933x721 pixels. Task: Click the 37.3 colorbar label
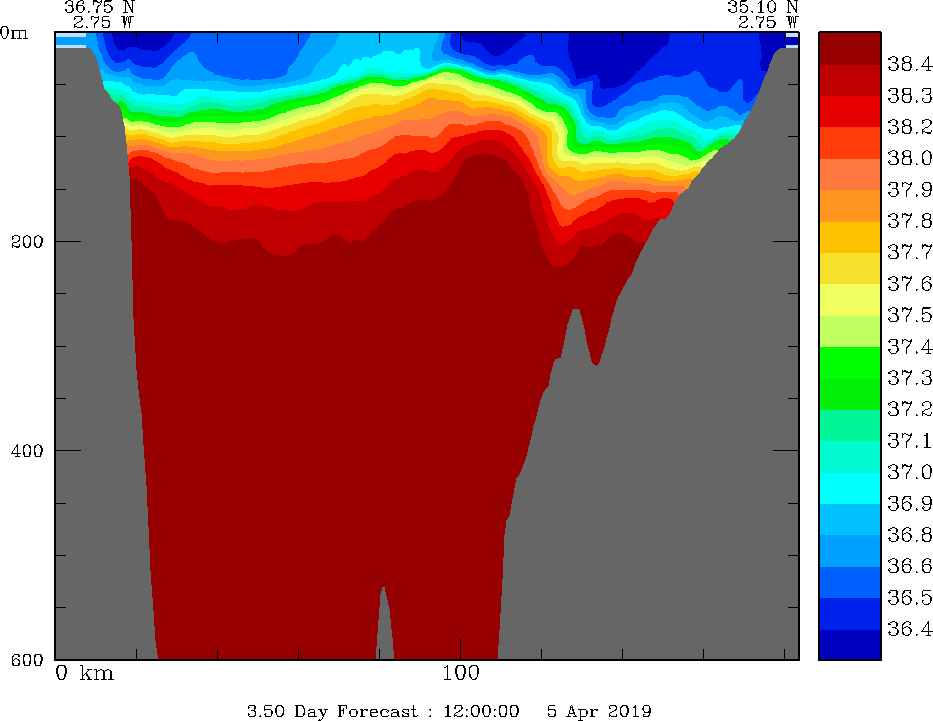909,378
